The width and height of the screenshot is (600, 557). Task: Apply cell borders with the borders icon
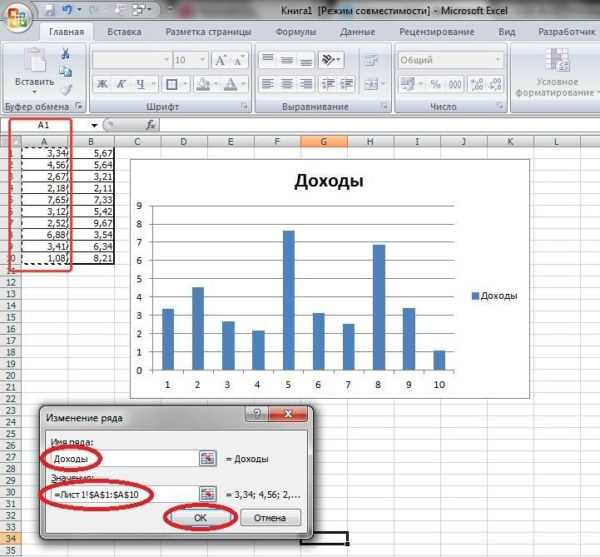tap(172, 84)
